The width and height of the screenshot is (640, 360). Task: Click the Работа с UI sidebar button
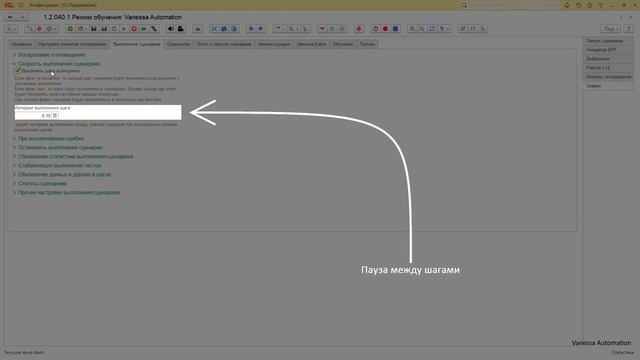pyautogui.click(x=609, y=68)
